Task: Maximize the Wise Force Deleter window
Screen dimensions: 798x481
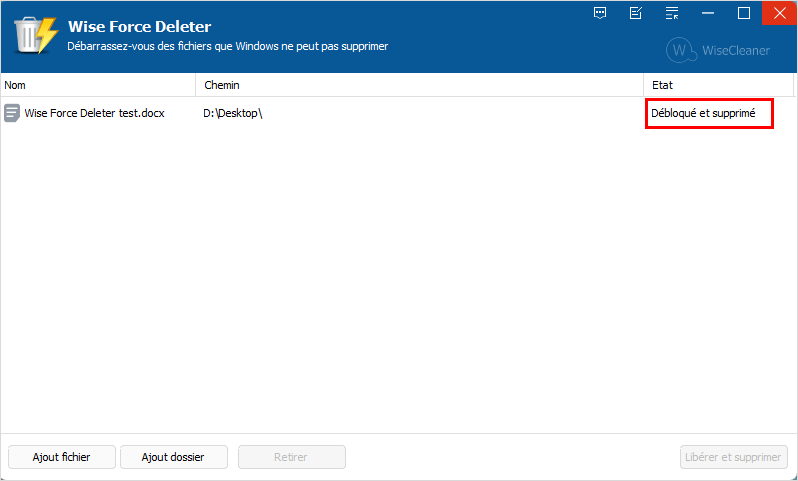Action: [744, 13]
